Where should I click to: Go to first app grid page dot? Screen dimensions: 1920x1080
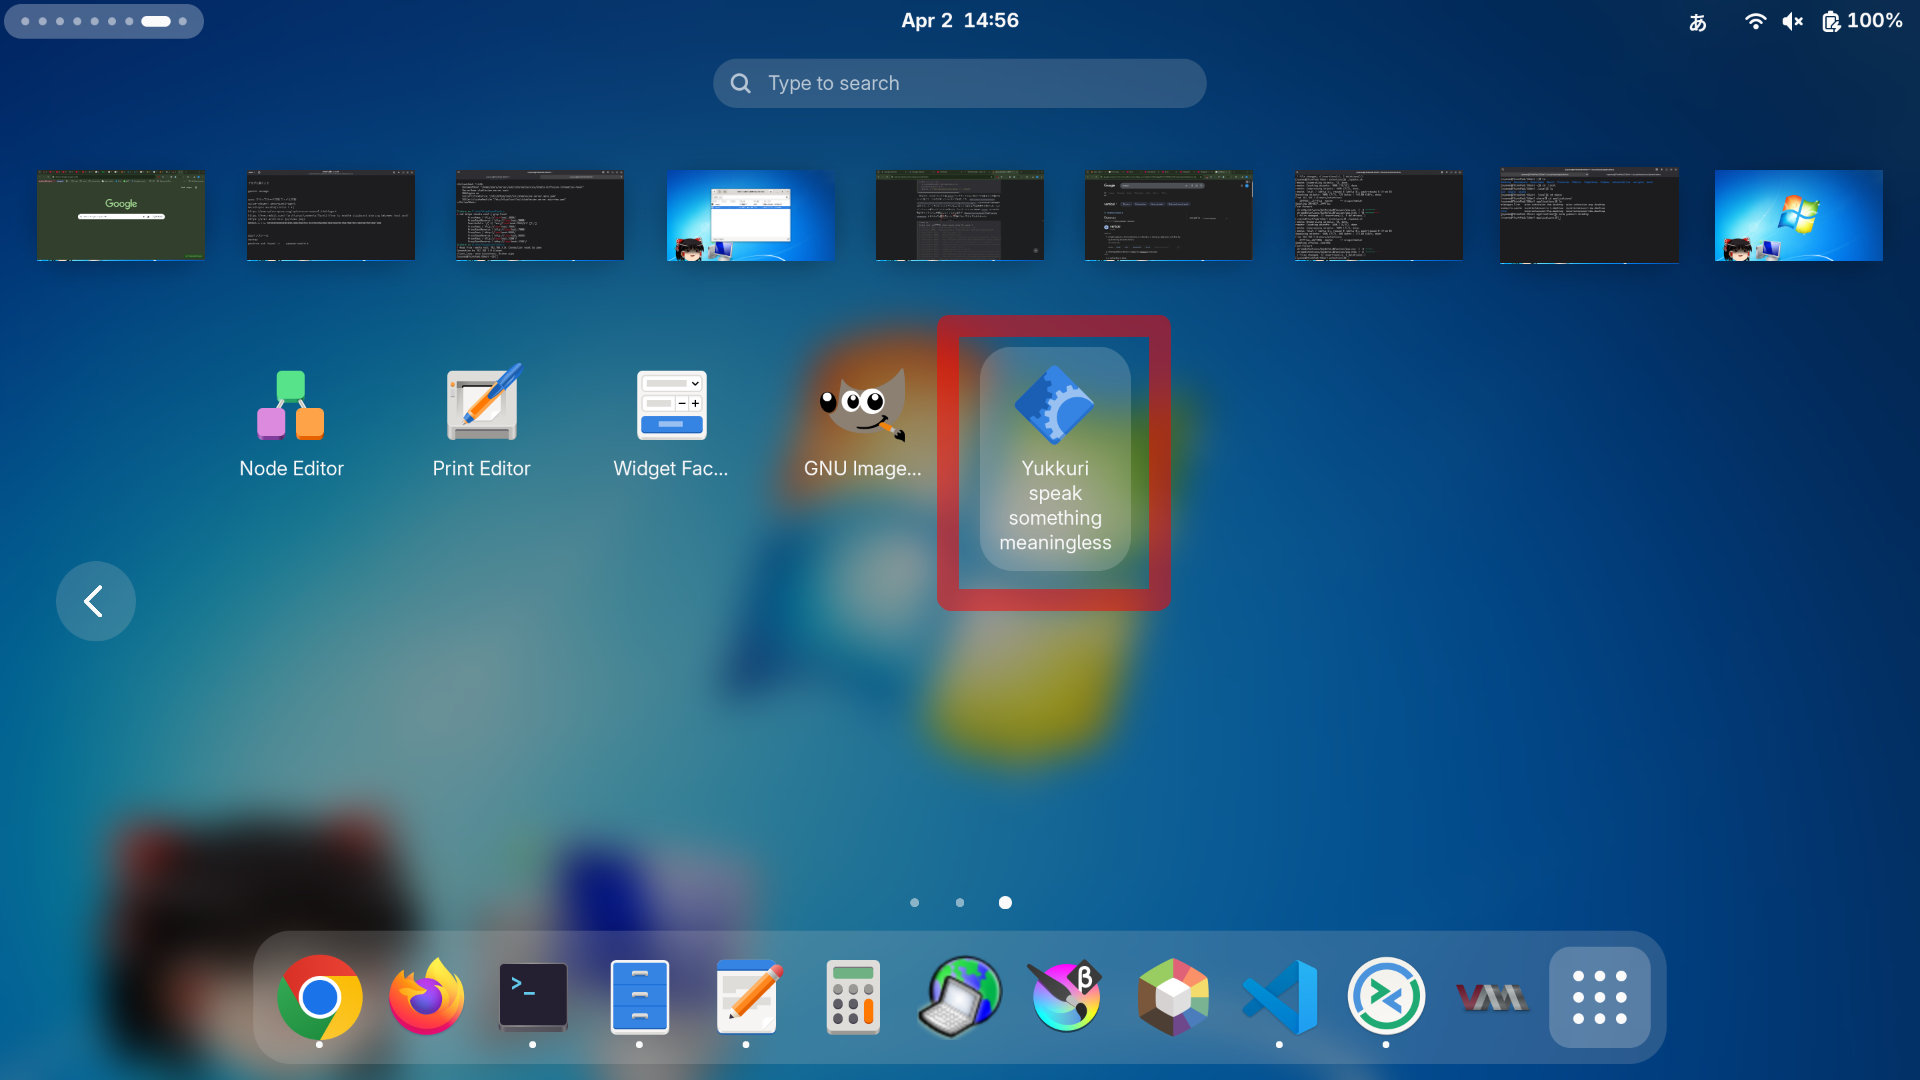coord(914,903)
